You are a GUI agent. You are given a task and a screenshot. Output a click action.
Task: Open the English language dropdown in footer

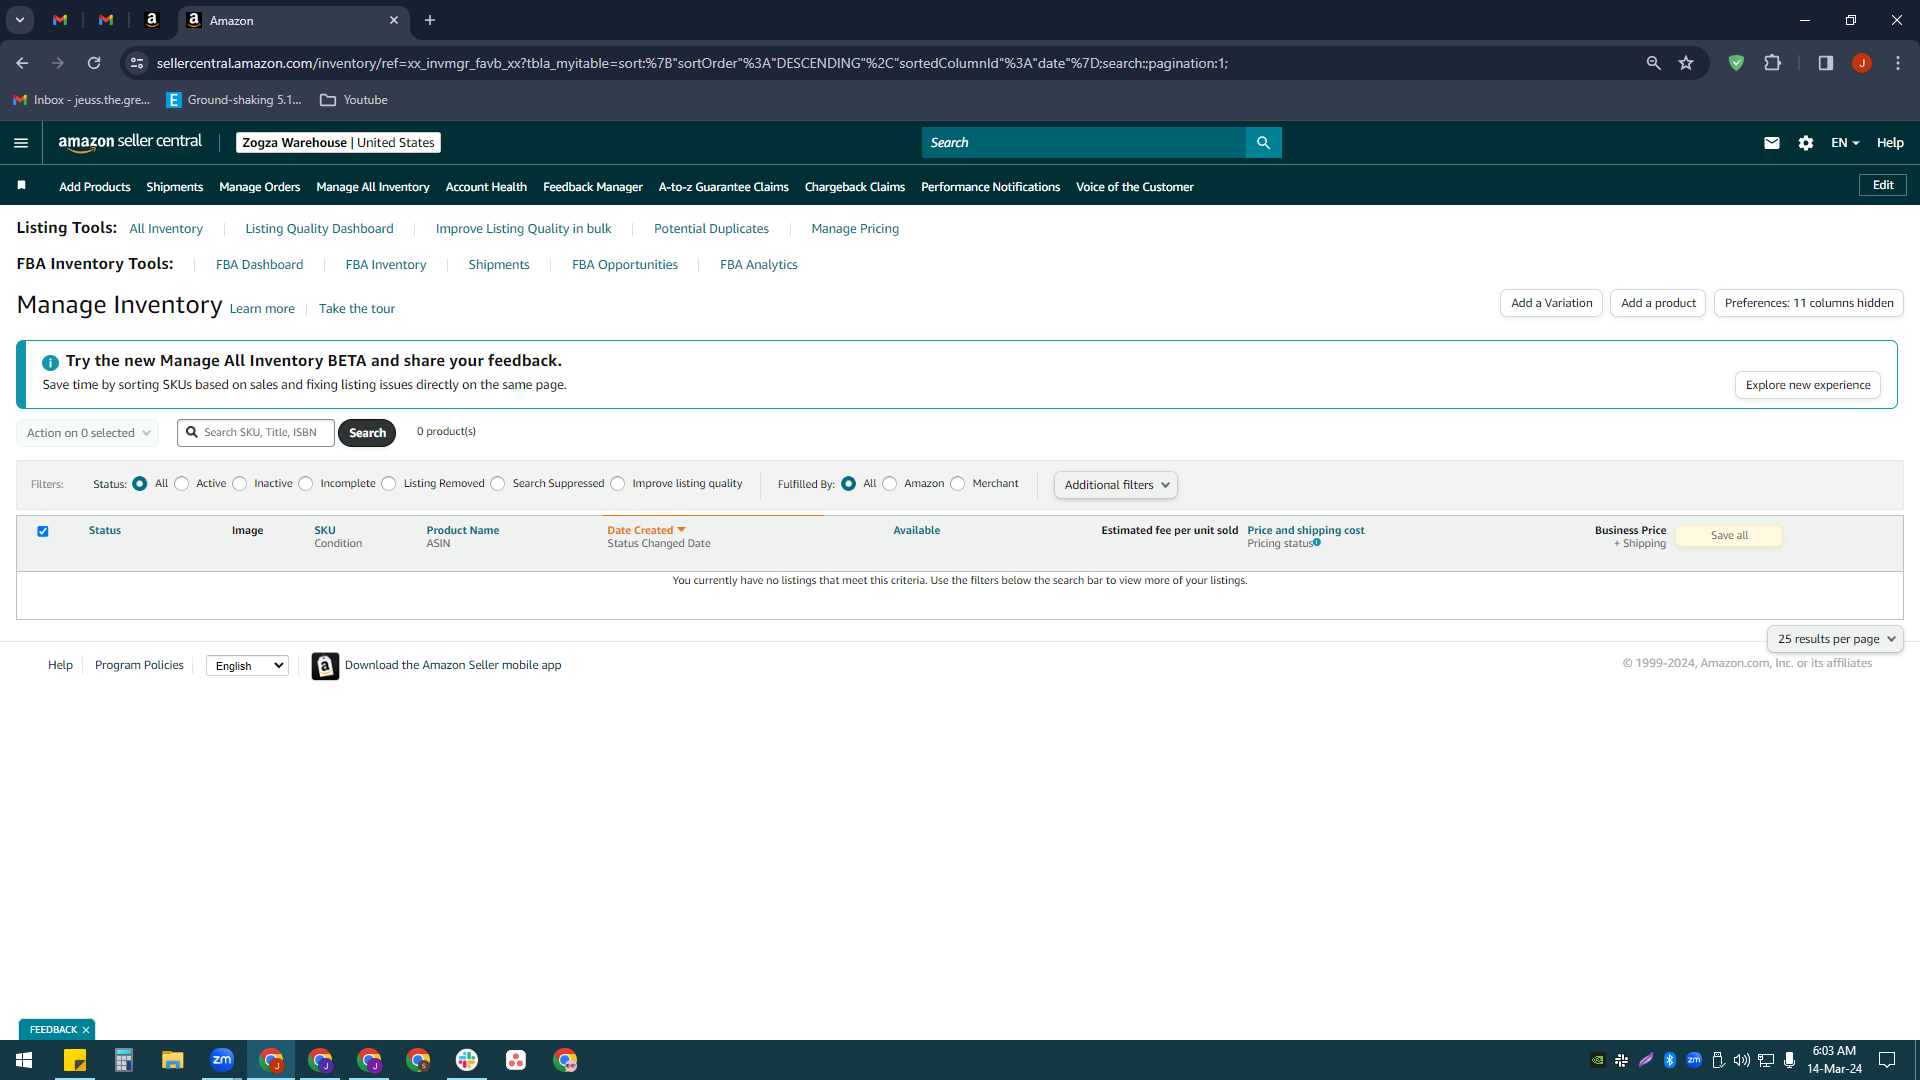247,666
